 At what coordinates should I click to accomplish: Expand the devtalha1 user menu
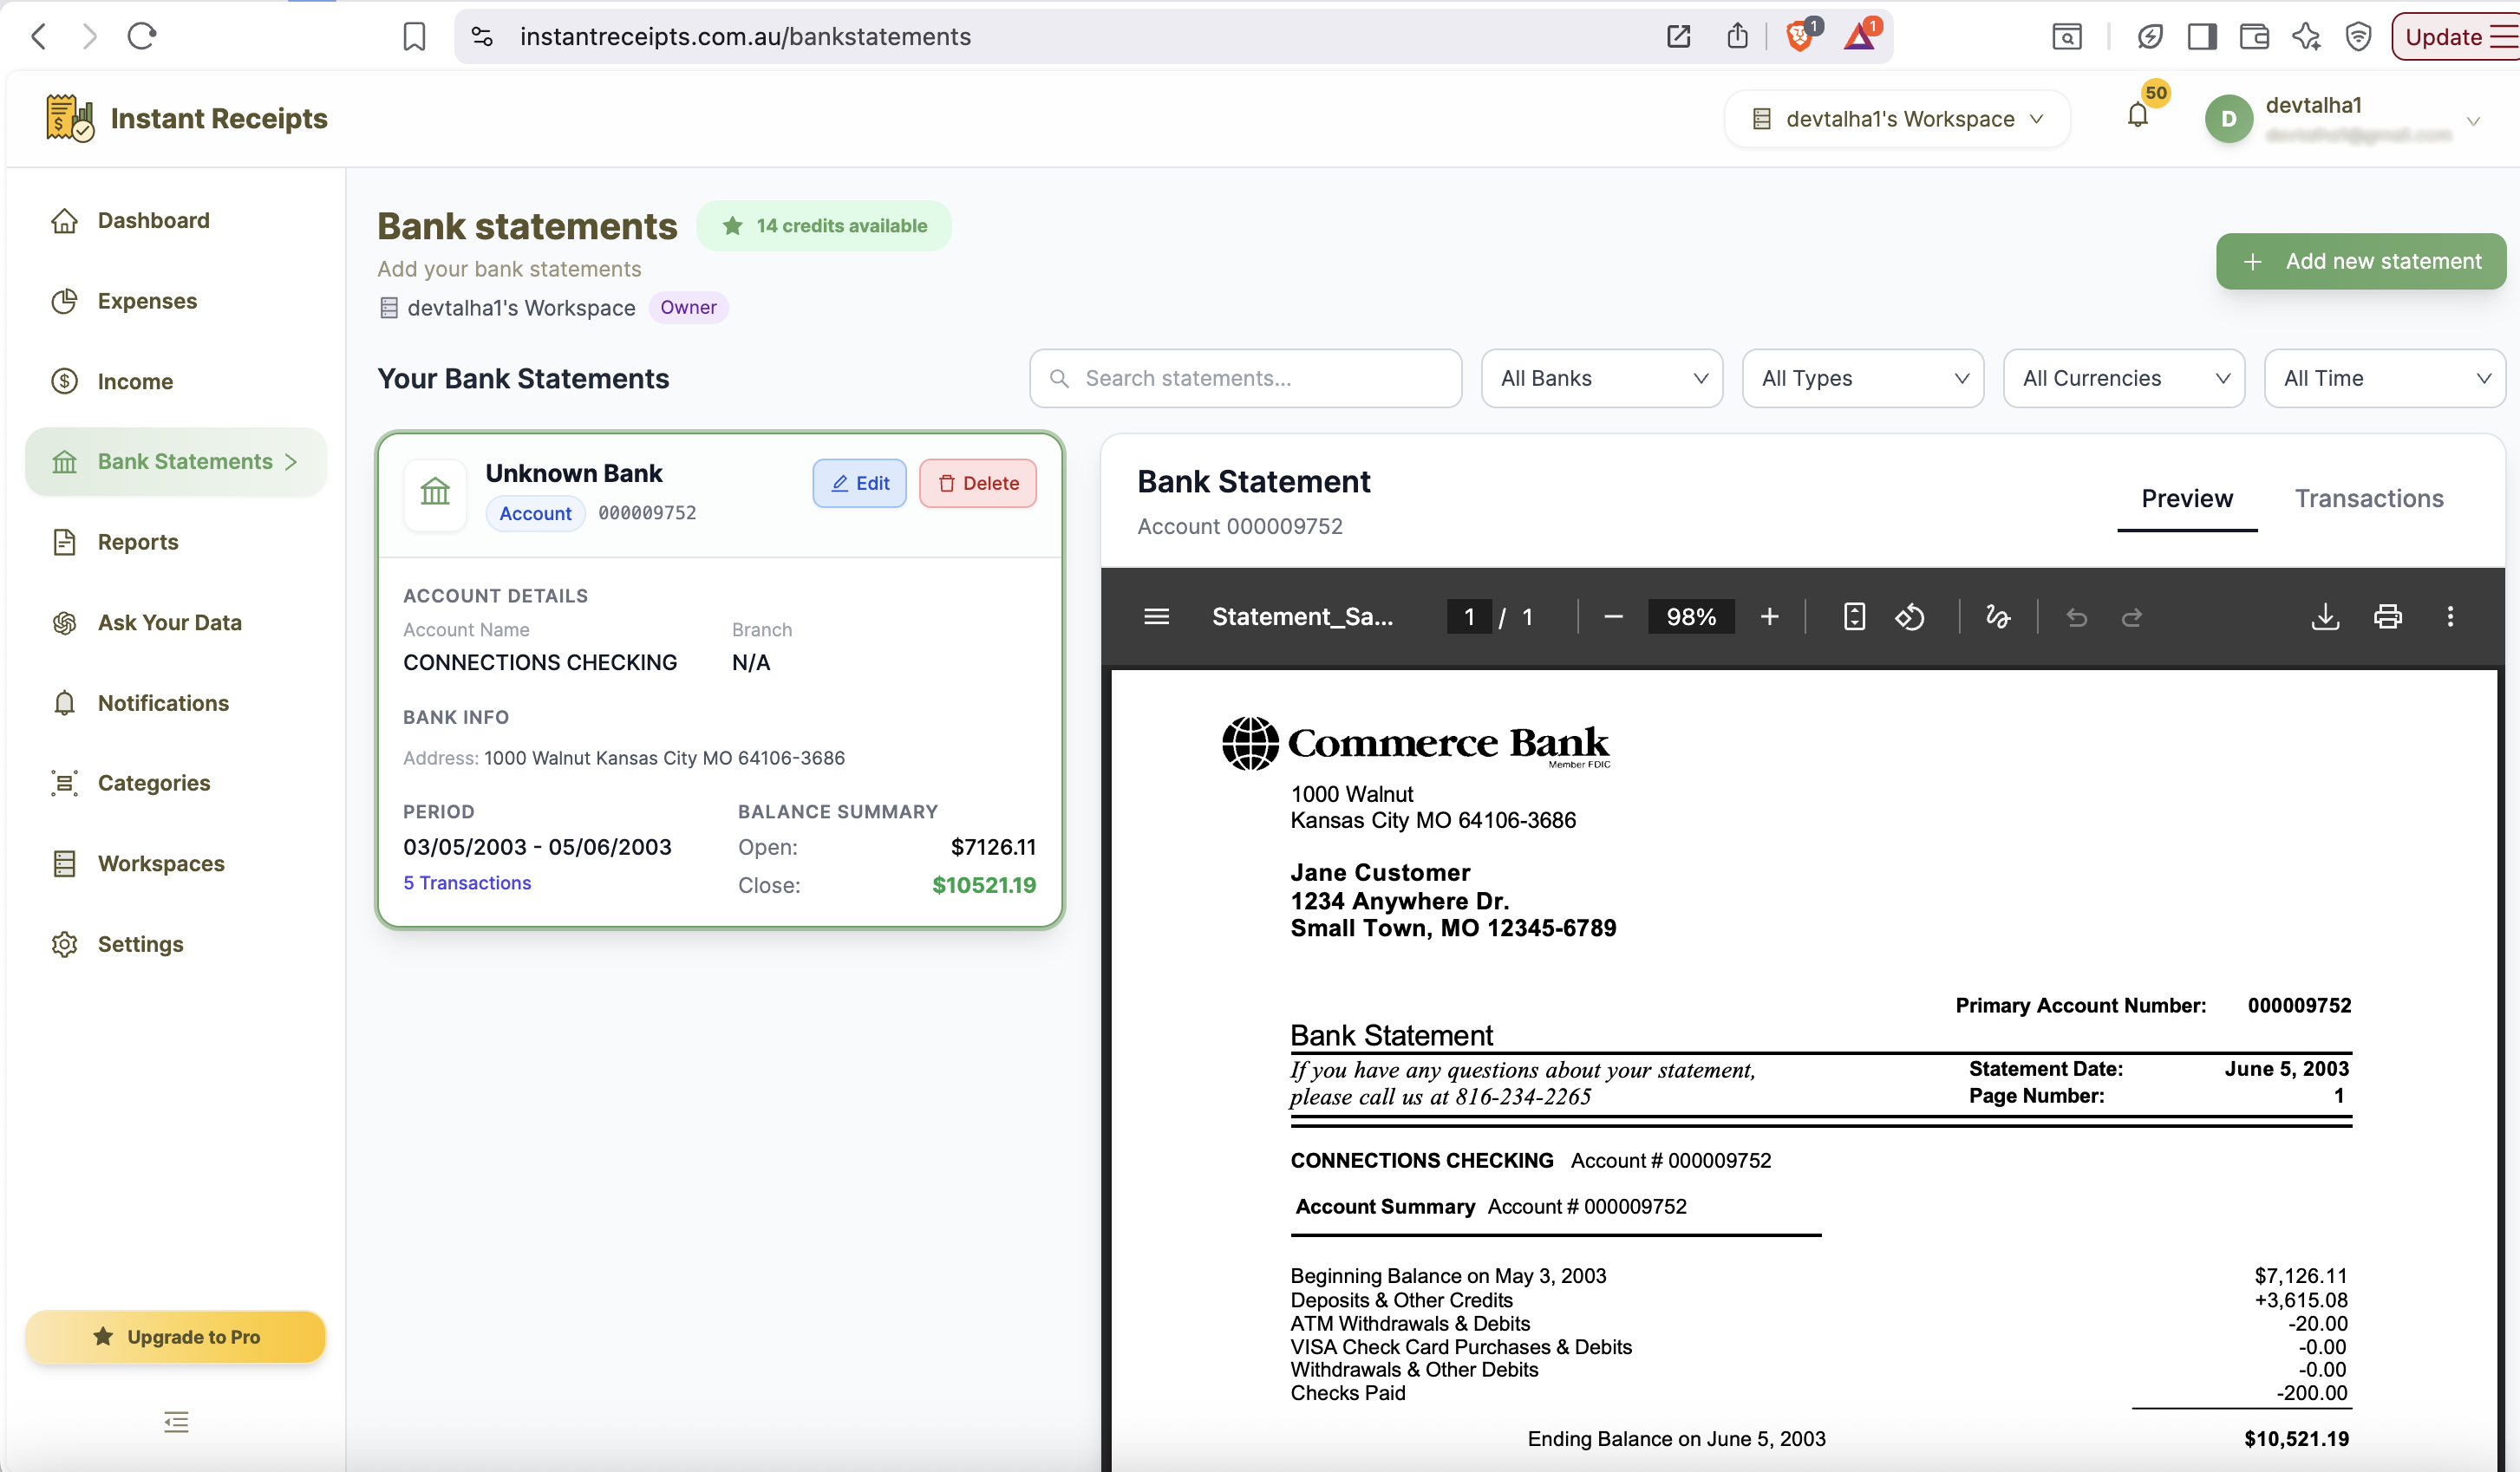tap(2472, 122)
